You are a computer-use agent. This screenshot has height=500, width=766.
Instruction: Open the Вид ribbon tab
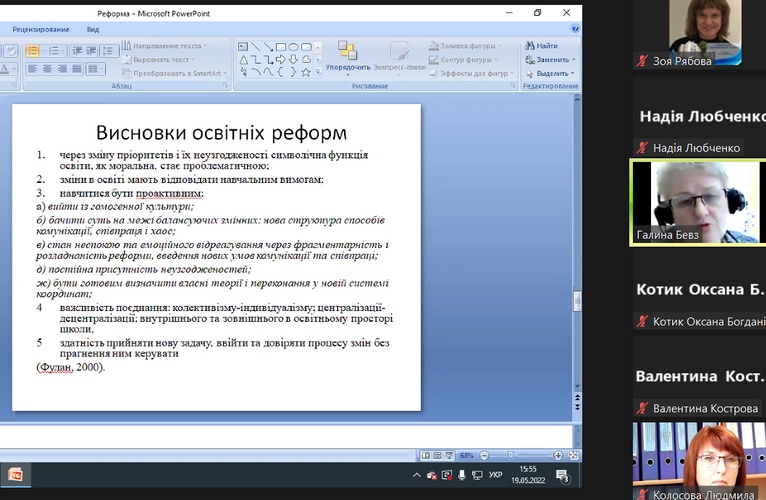(93, 29)
